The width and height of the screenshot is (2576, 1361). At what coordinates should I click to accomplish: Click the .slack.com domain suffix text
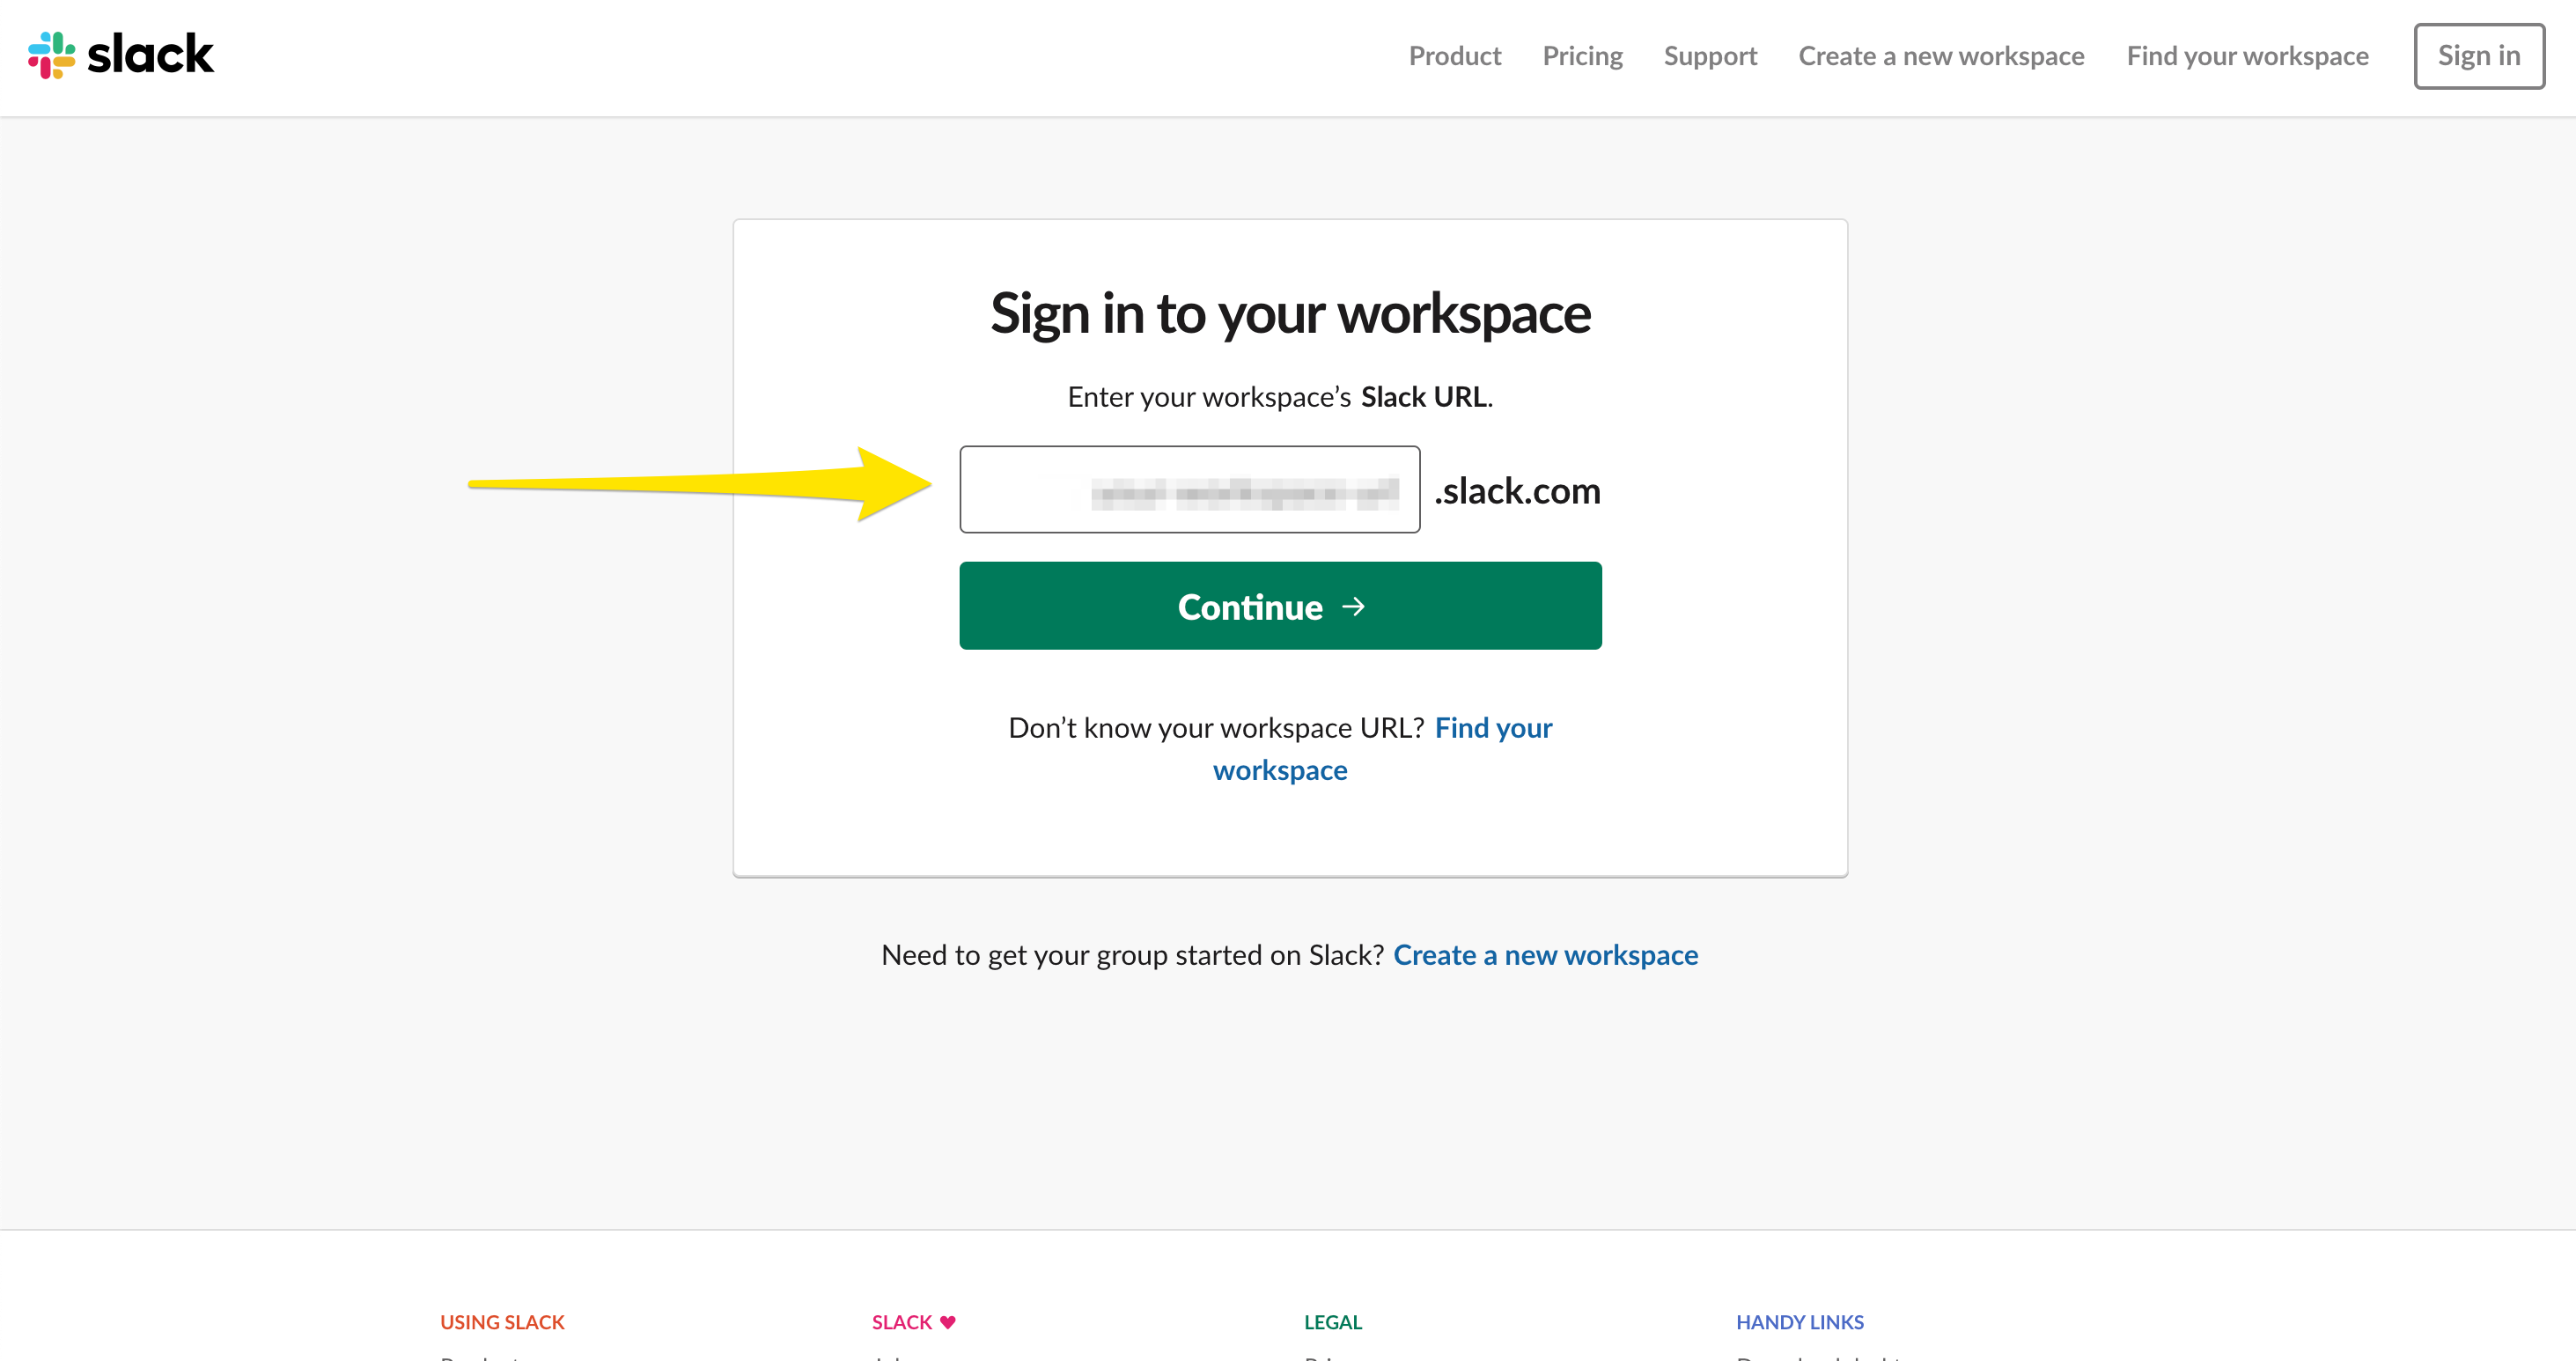coord(1517,490)
